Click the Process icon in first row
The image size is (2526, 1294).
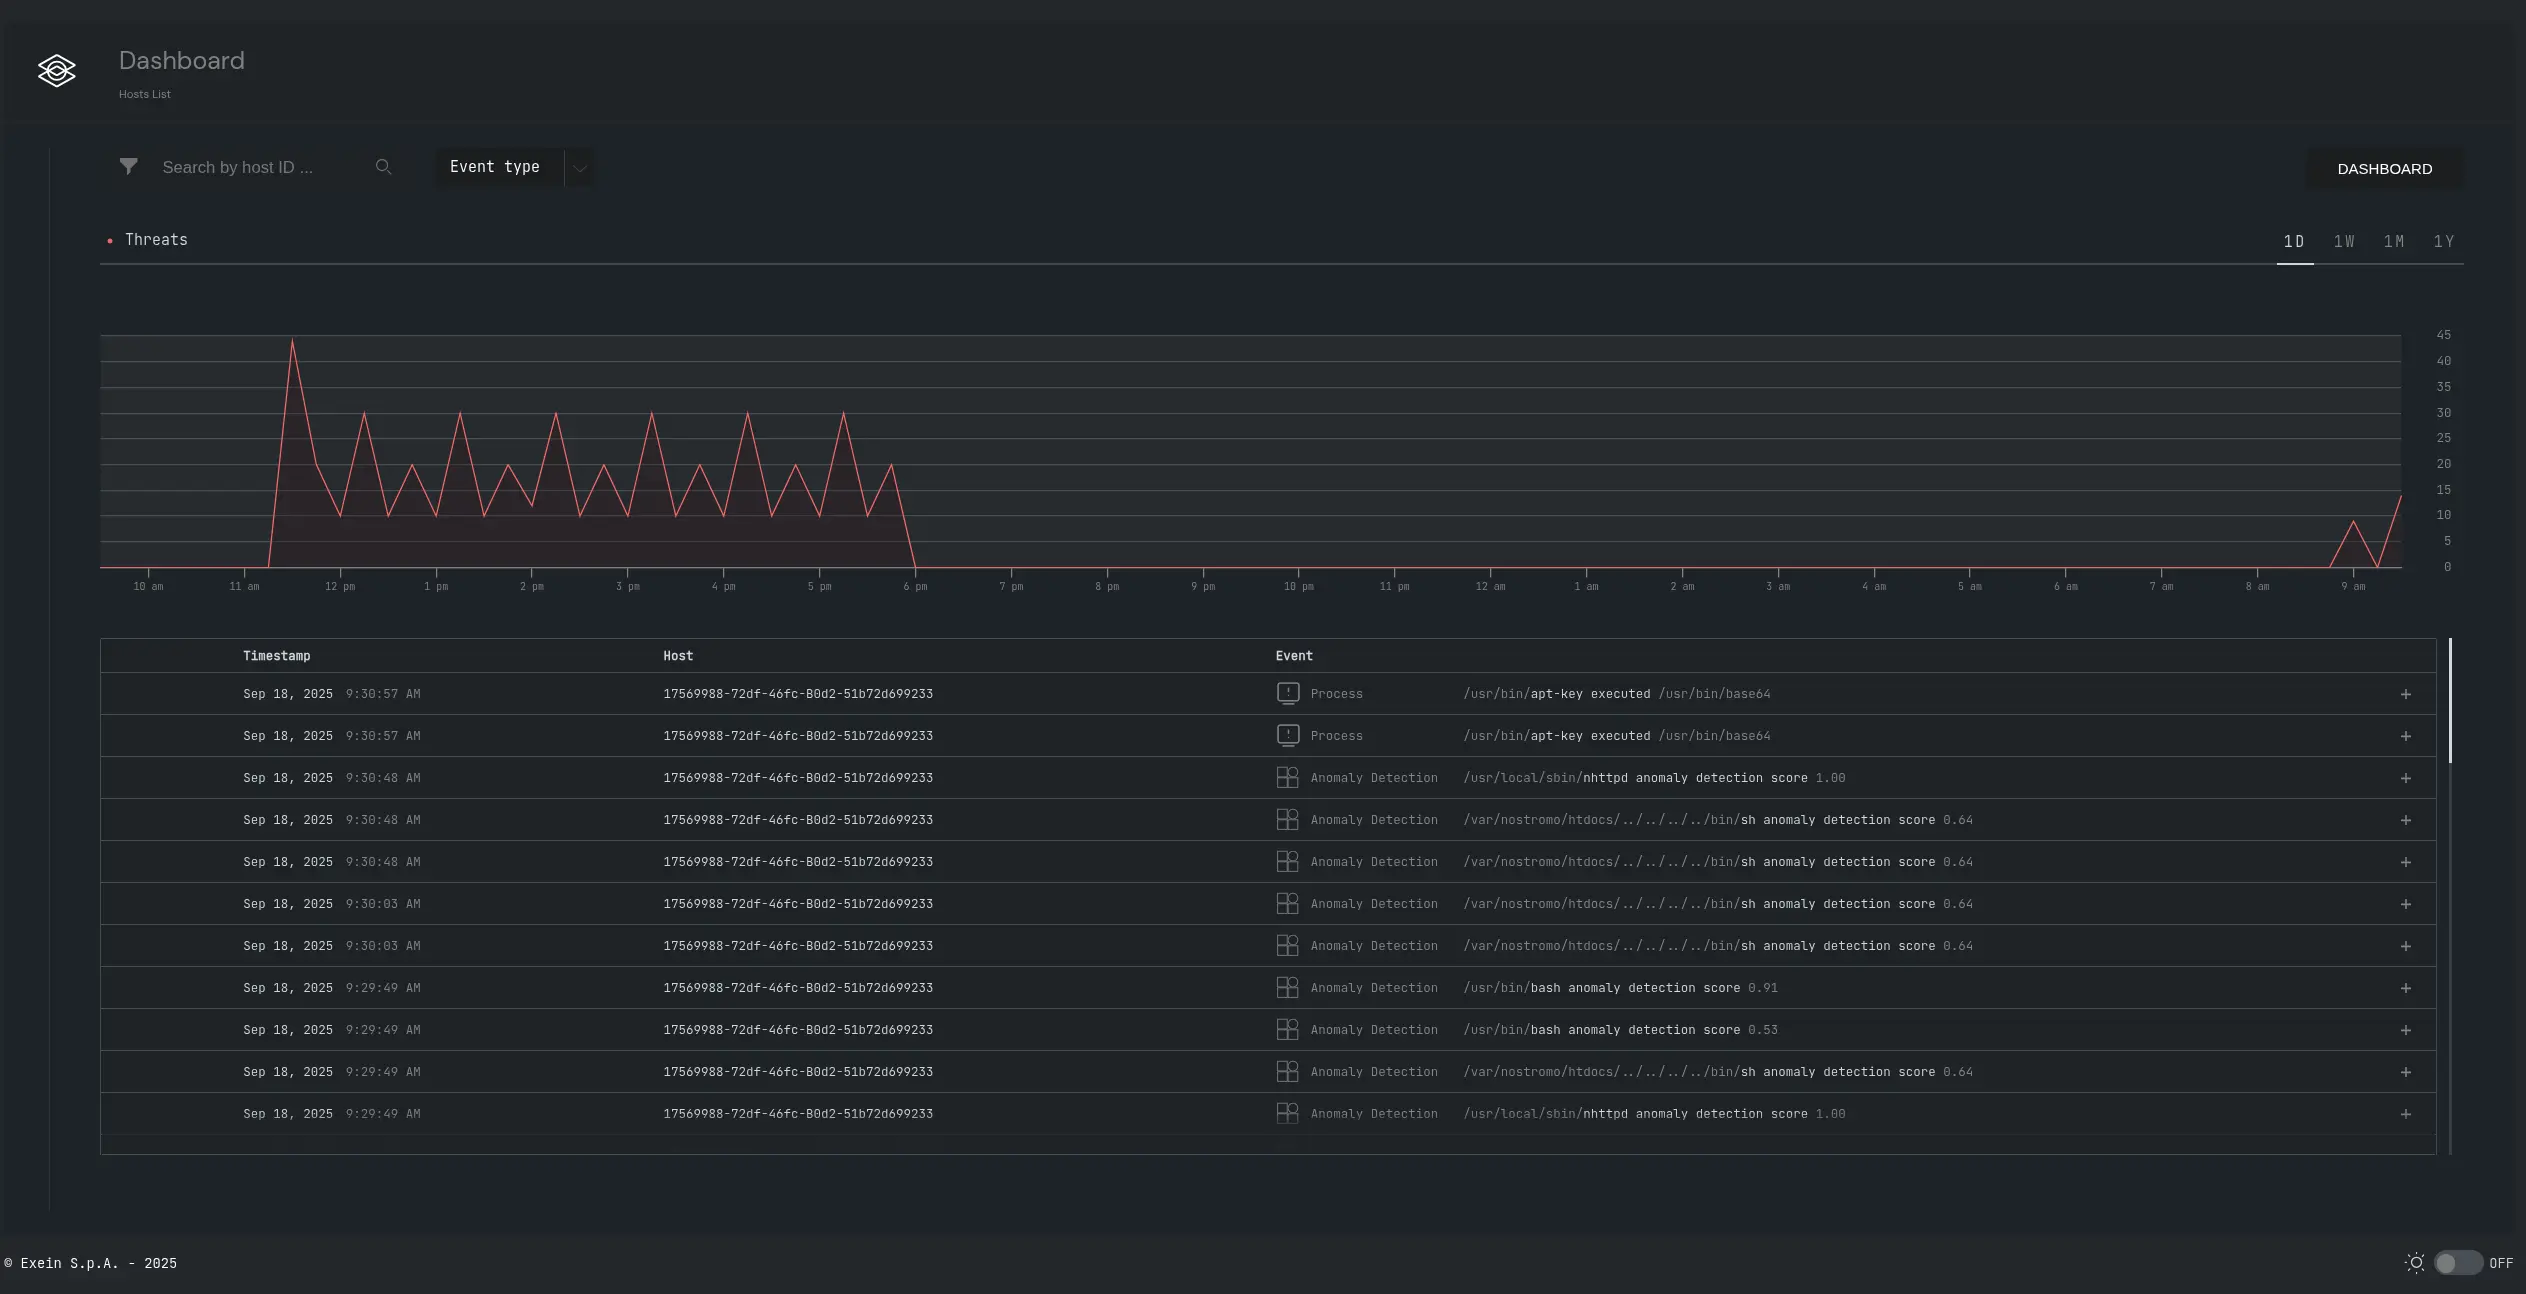1288,693
